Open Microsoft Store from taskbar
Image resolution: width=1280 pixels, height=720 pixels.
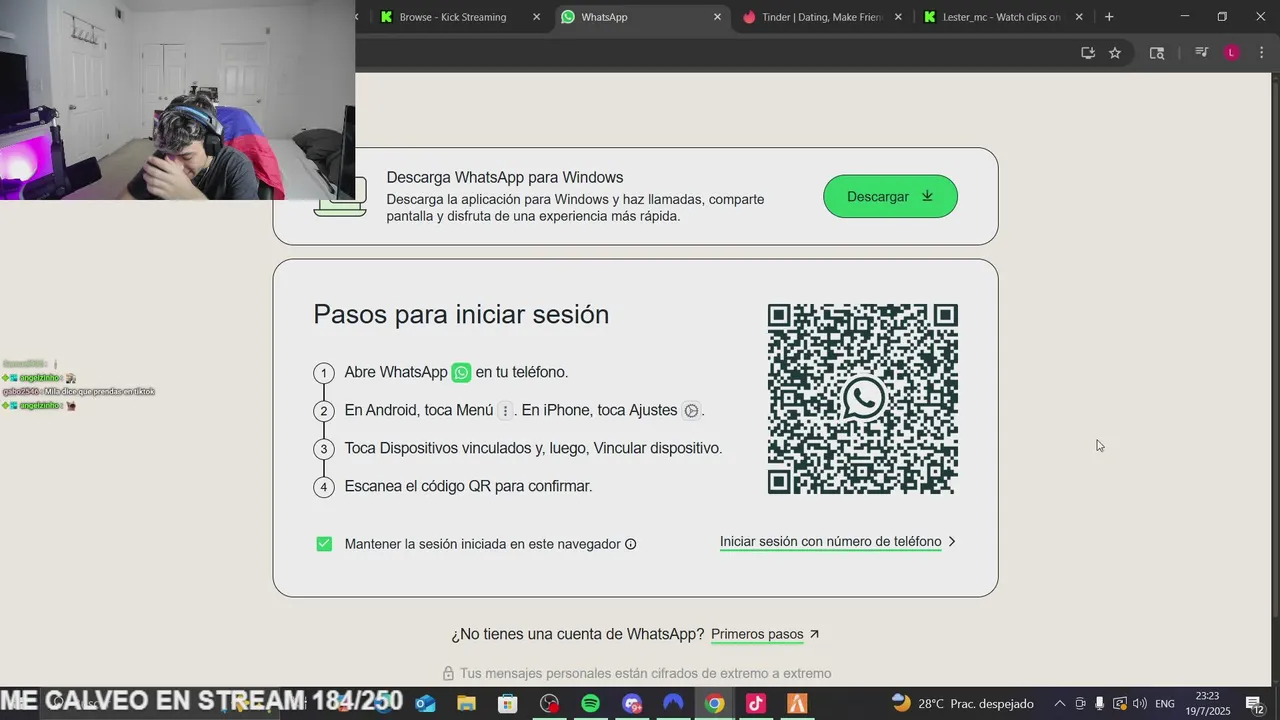pyautogui.click(x=508, y=704)
